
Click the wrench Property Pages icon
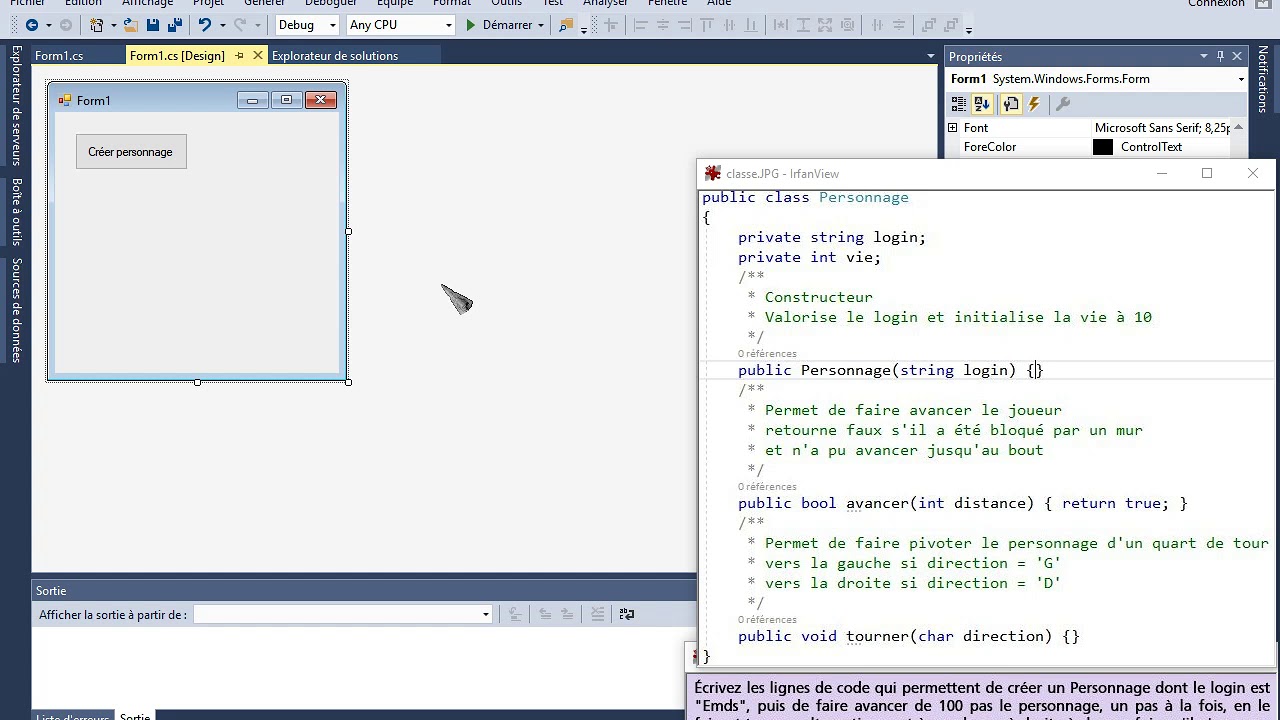pyautogui.click(x=1063, y=103)
